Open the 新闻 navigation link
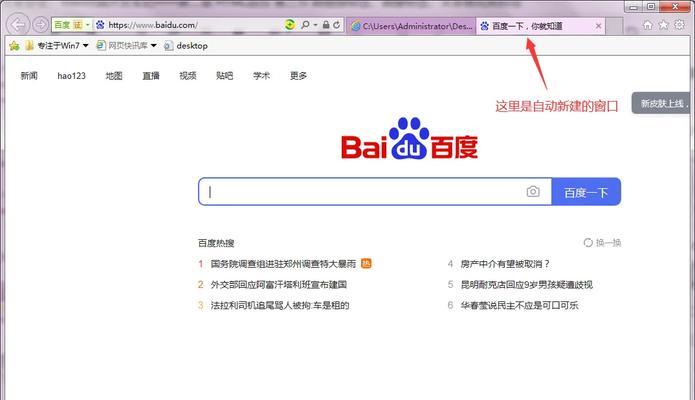 [29, 76]
